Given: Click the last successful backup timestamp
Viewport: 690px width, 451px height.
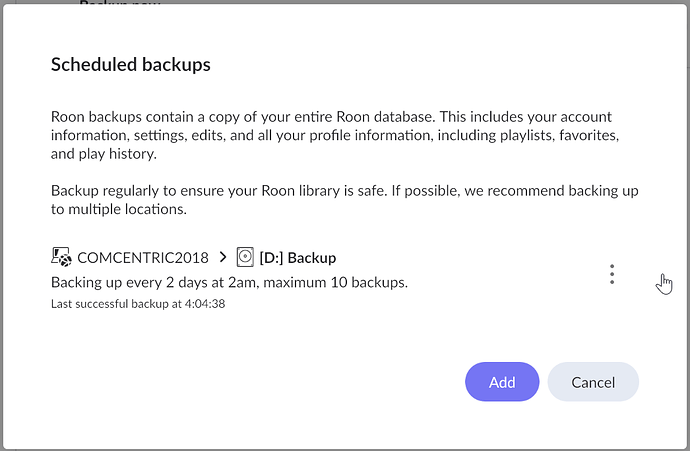Looking at the screenshot, I should pyautogui.click(x=138, y=304).
